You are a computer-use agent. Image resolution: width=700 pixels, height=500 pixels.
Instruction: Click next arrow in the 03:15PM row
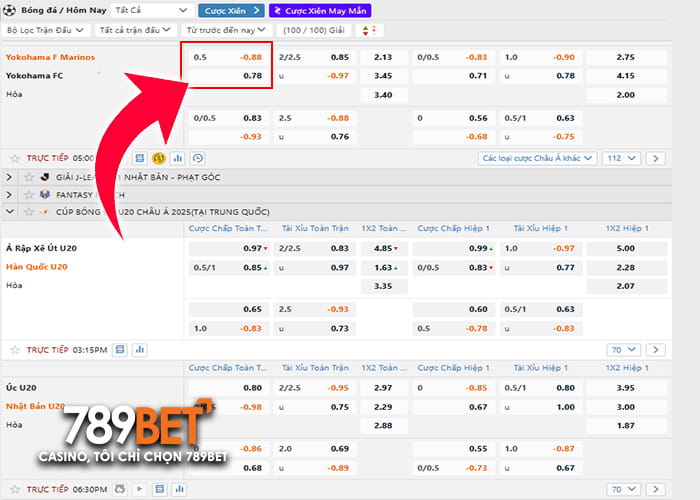click(x=655, y=350)
